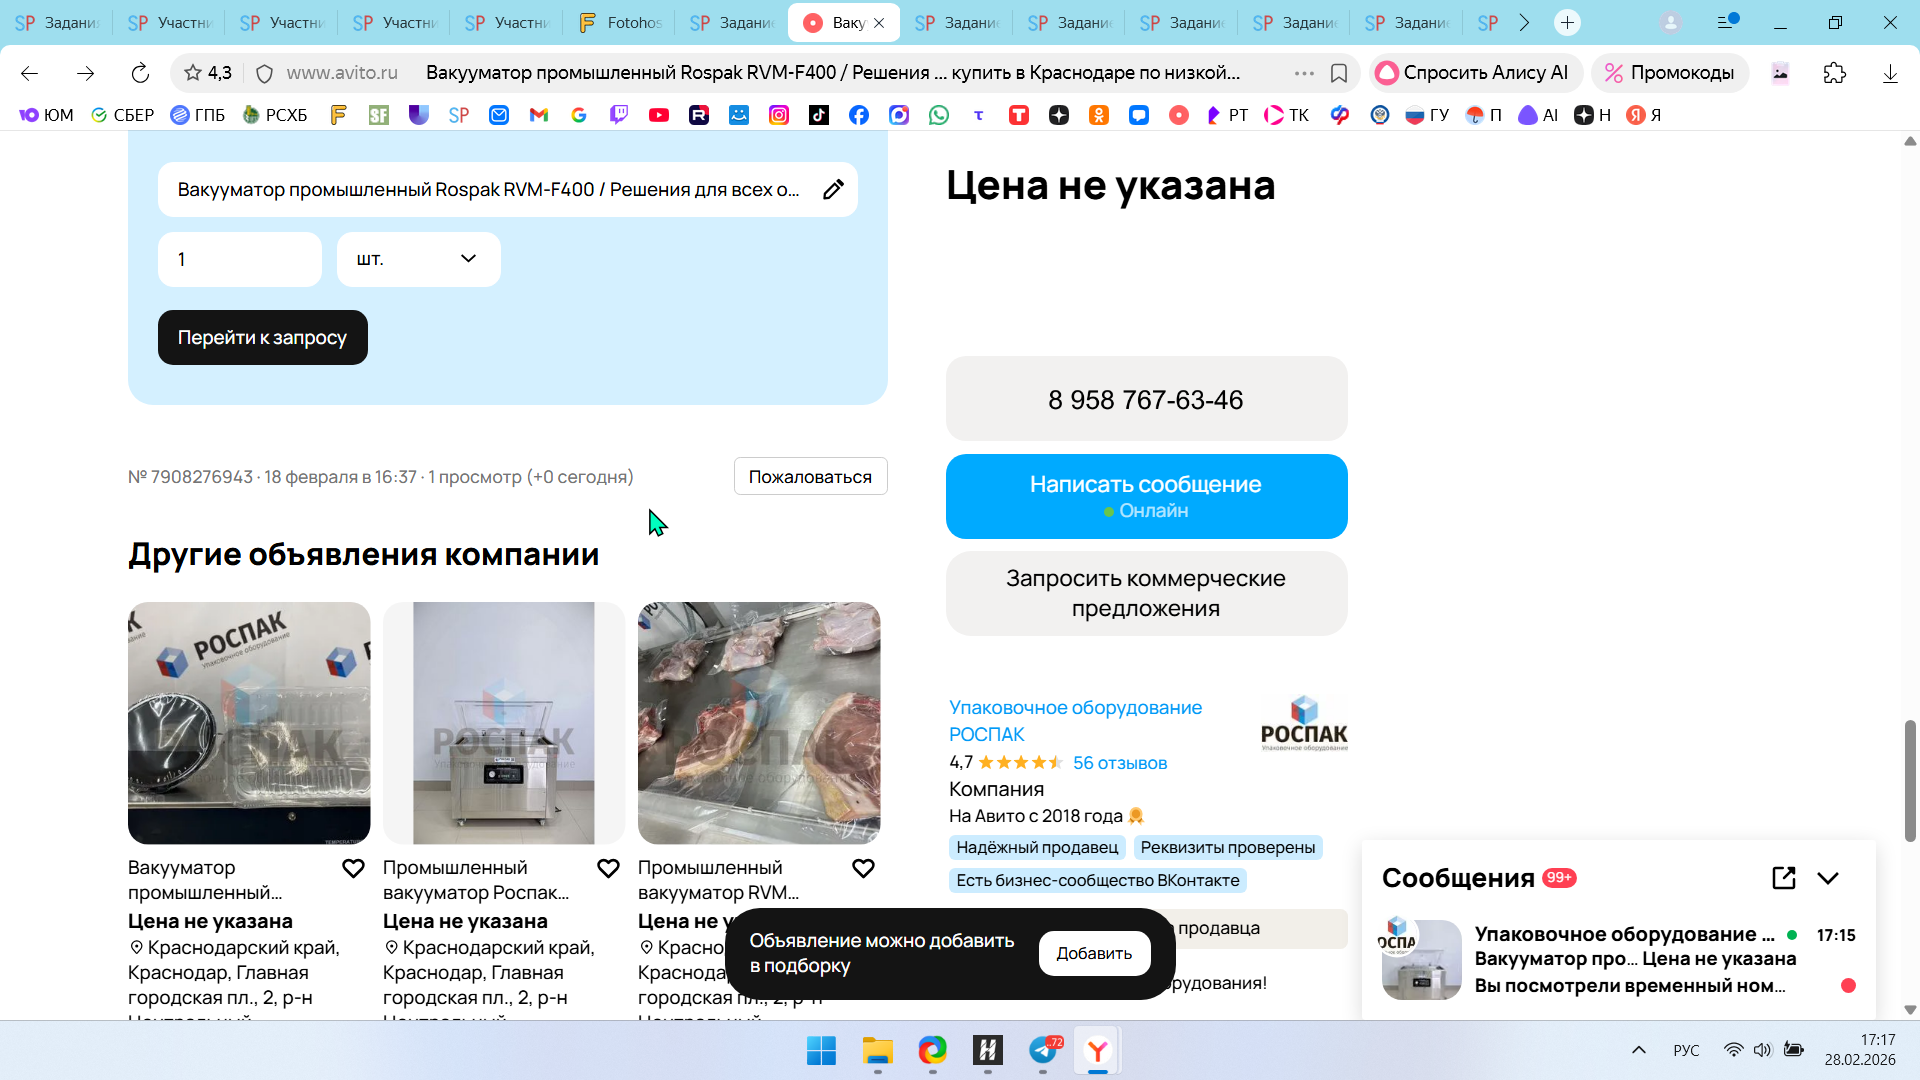Open Telegram from the Windows taskbar
This screenshot has width=1920, height=1080.
click(1043, 1050)
